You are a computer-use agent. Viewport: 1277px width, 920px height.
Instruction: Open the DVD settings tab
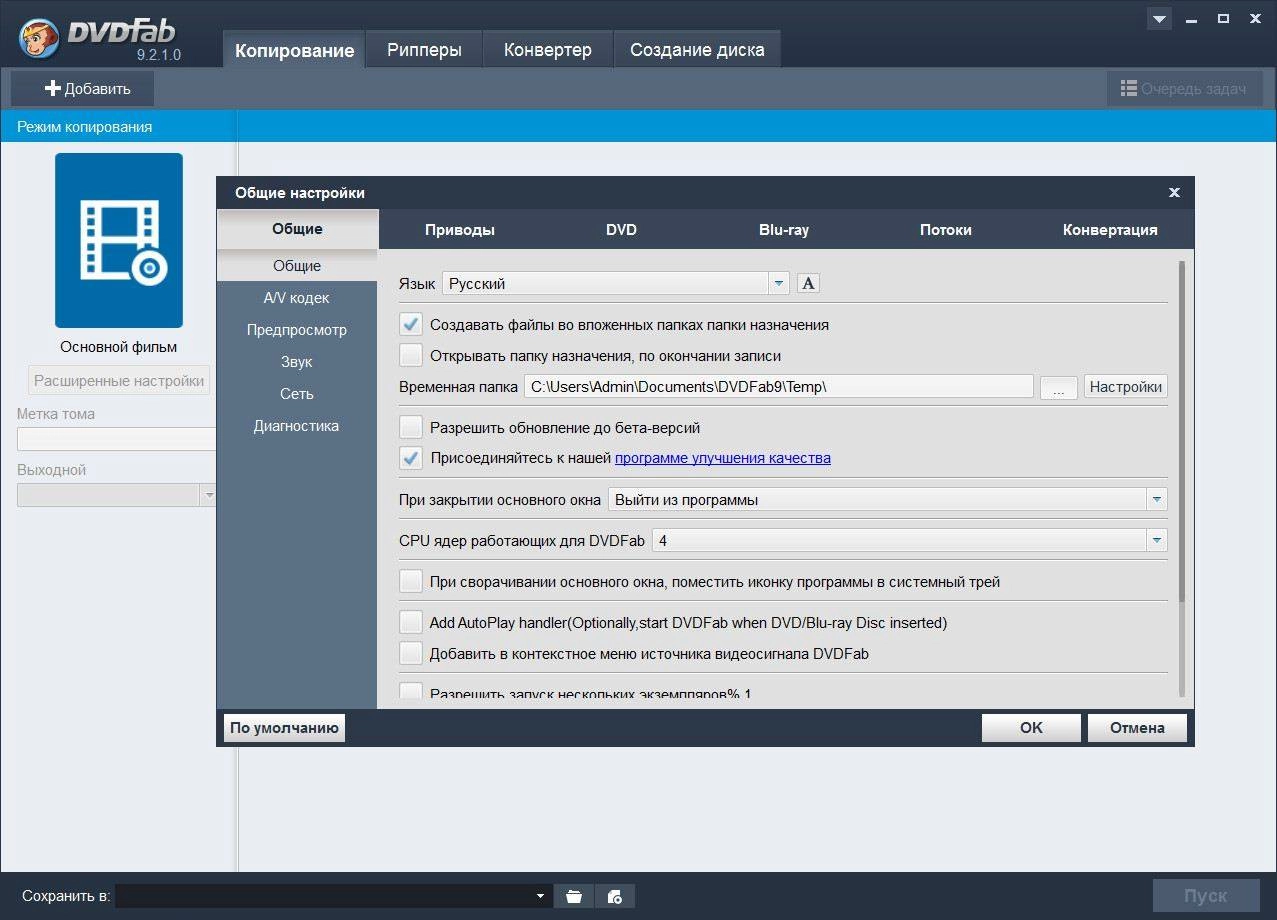click(x=621, y=229)
